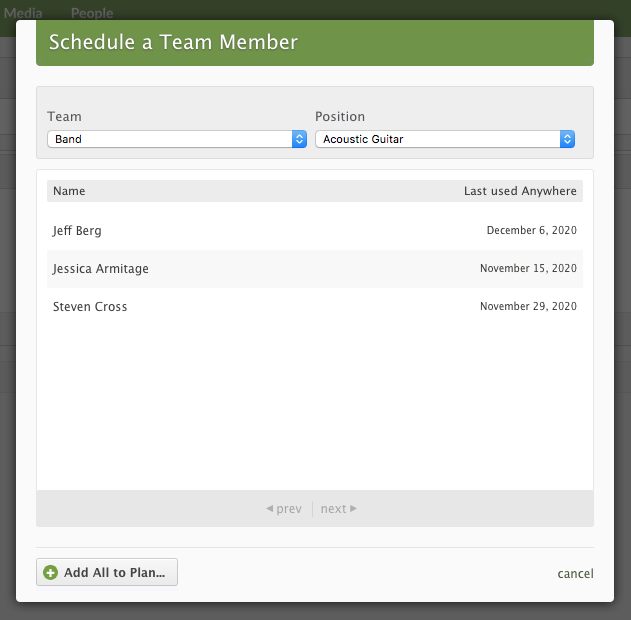631x620 pixels.
Task: Click the December 6, 2020 date
Action: (x=531, y=230)
